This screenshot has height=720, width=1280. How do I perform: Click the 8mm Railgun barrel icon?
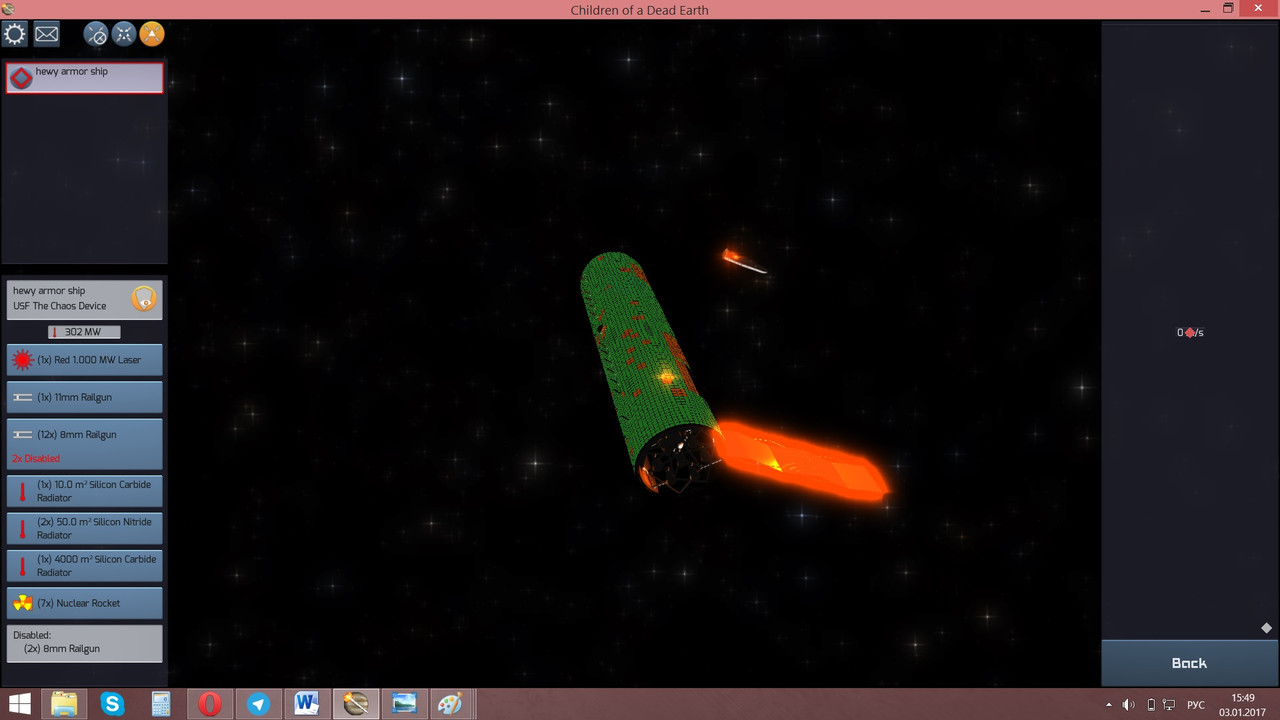point(22,435)
